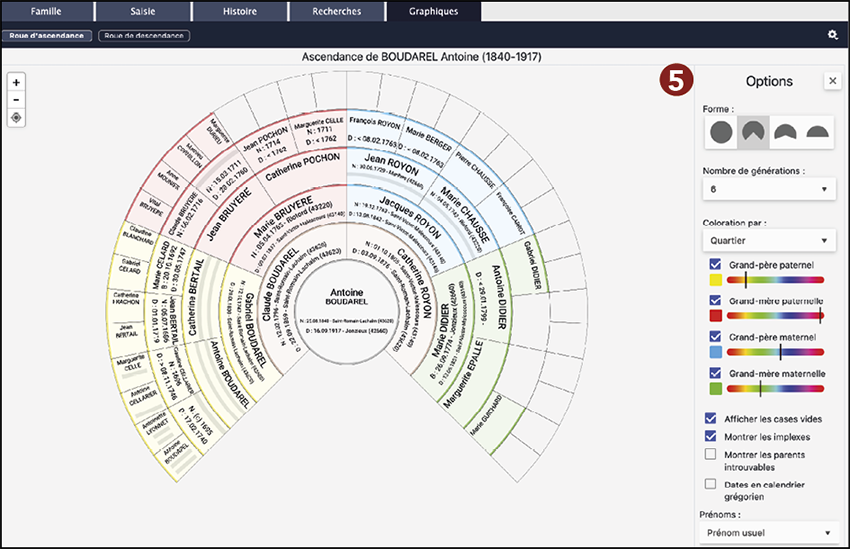Select the Graphiques tab
This screenshot has height=549, width=850.
(434, 11)
